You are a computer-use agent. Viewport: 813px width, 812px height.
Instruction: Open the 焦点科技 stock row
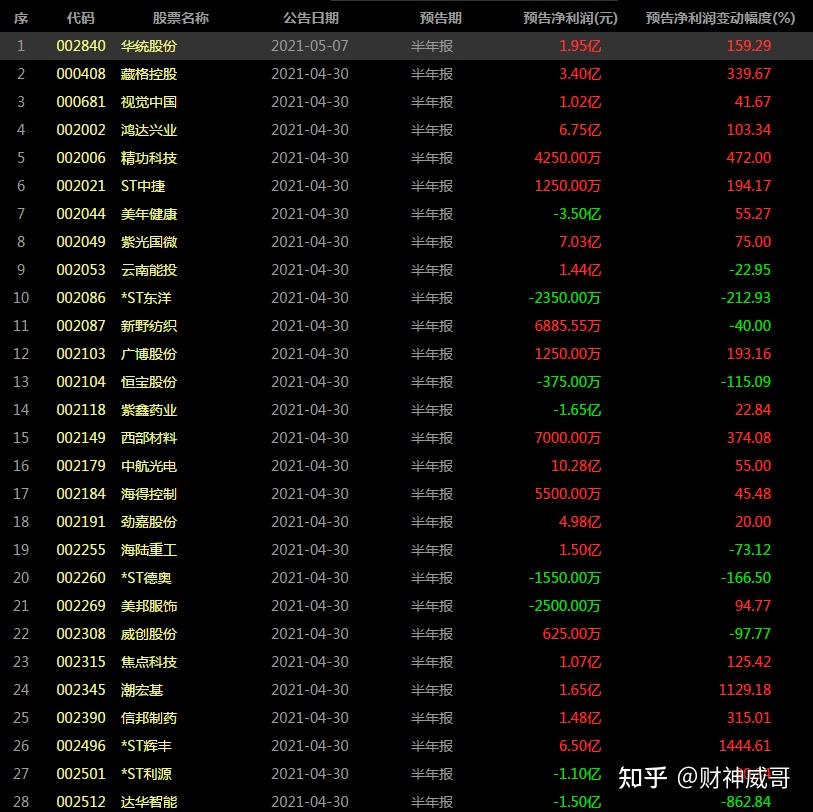click(406, 662)
